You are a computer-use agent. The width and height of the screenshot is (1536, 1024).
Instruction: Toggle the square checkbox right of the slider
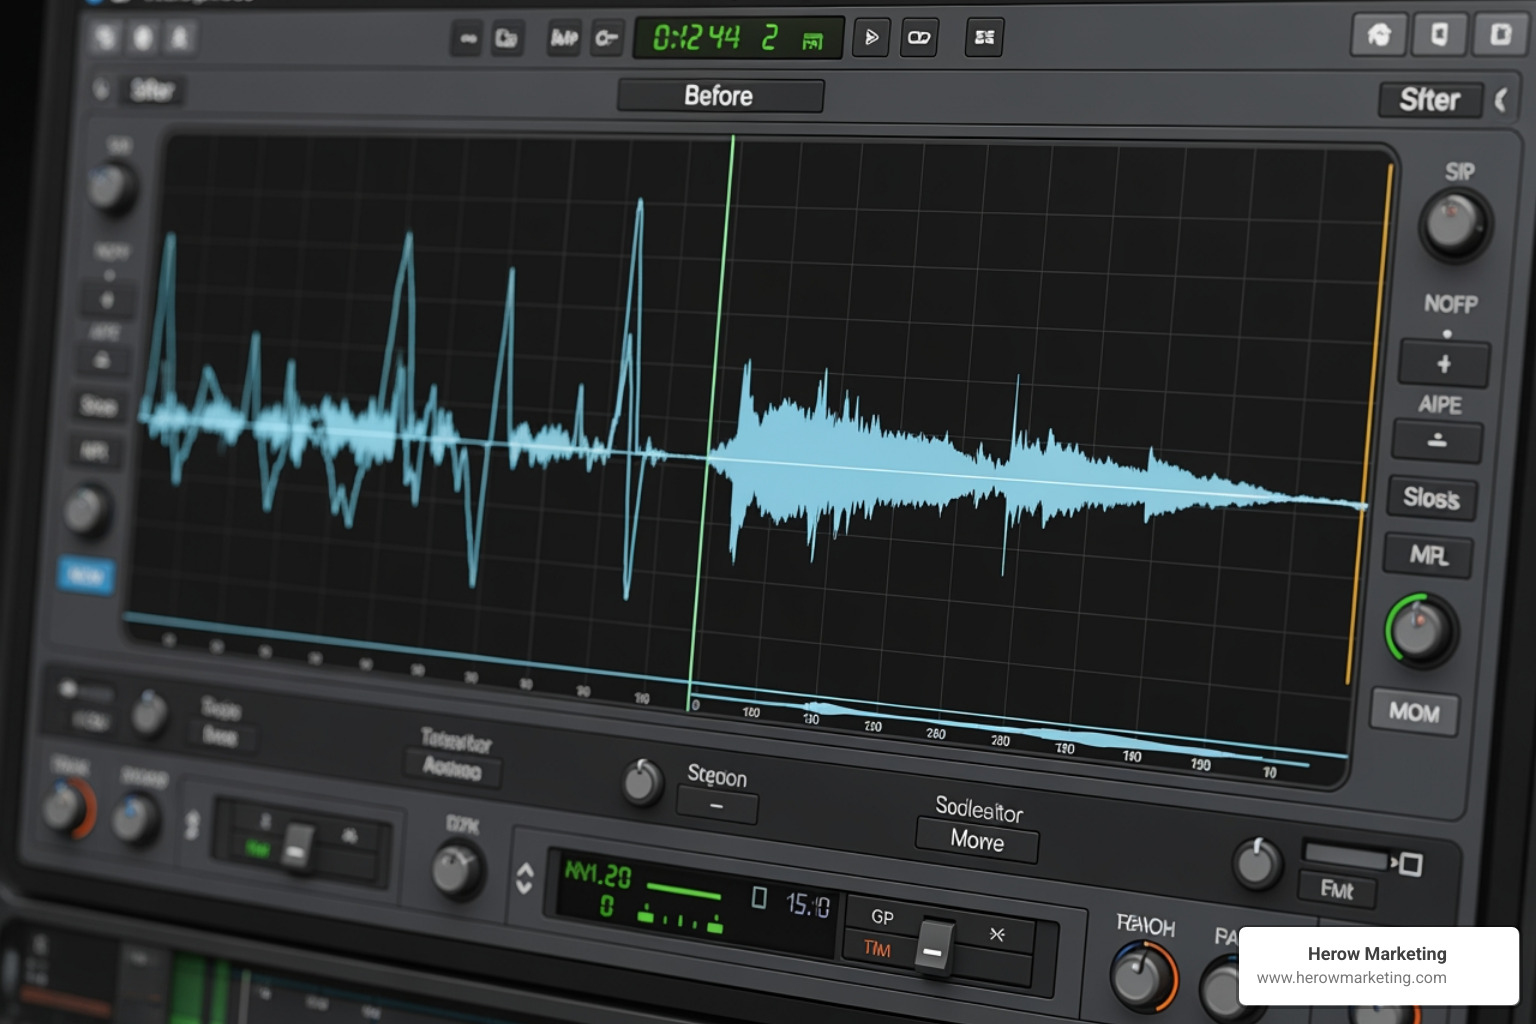pos(1411,864)
